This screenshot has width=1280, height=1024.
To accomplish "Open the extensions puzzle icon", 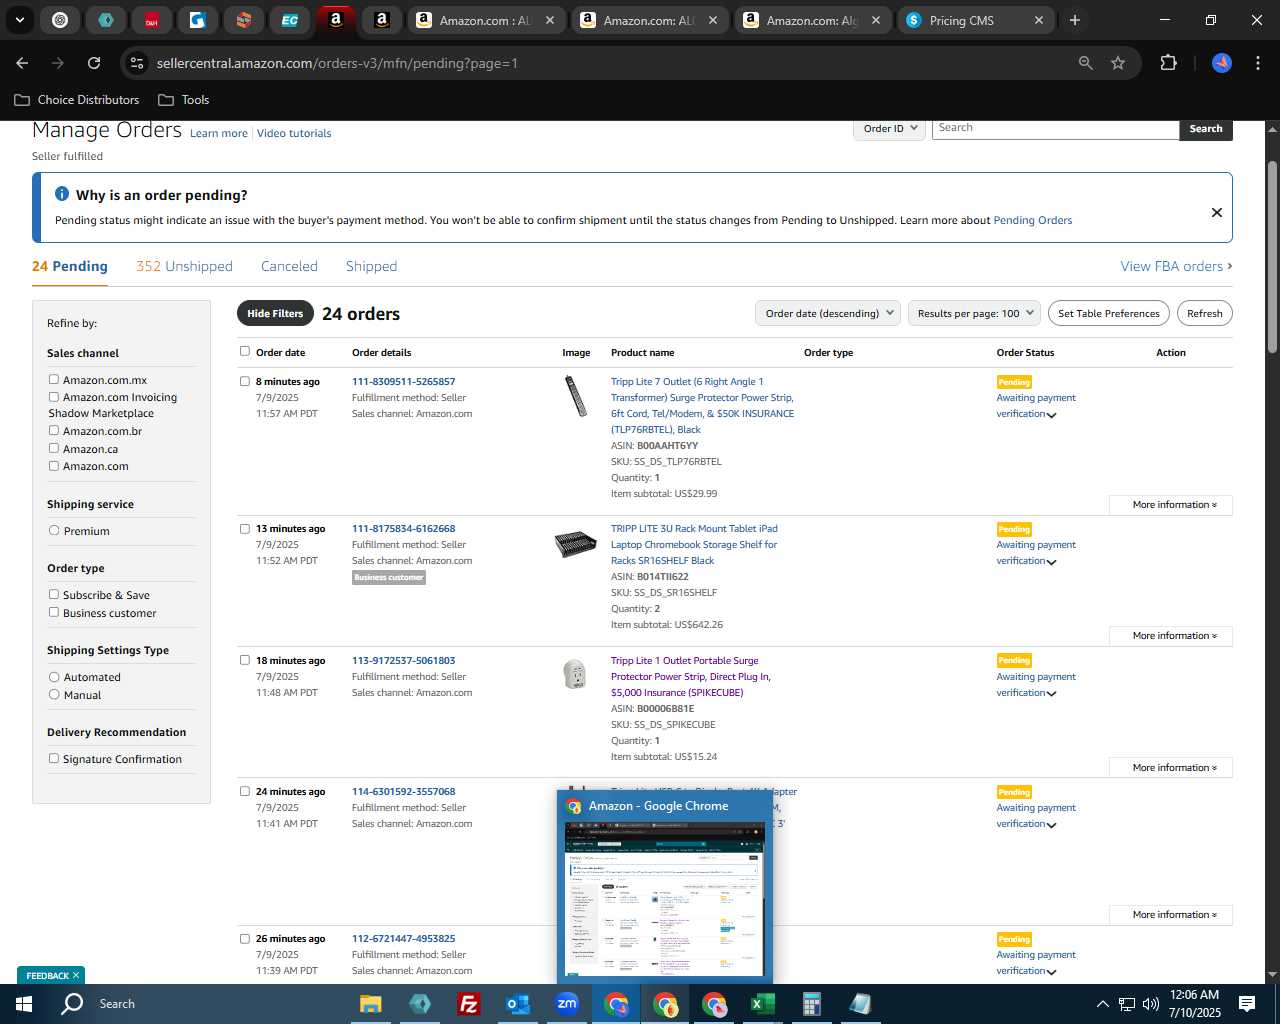I will (x=1168, y=63).
